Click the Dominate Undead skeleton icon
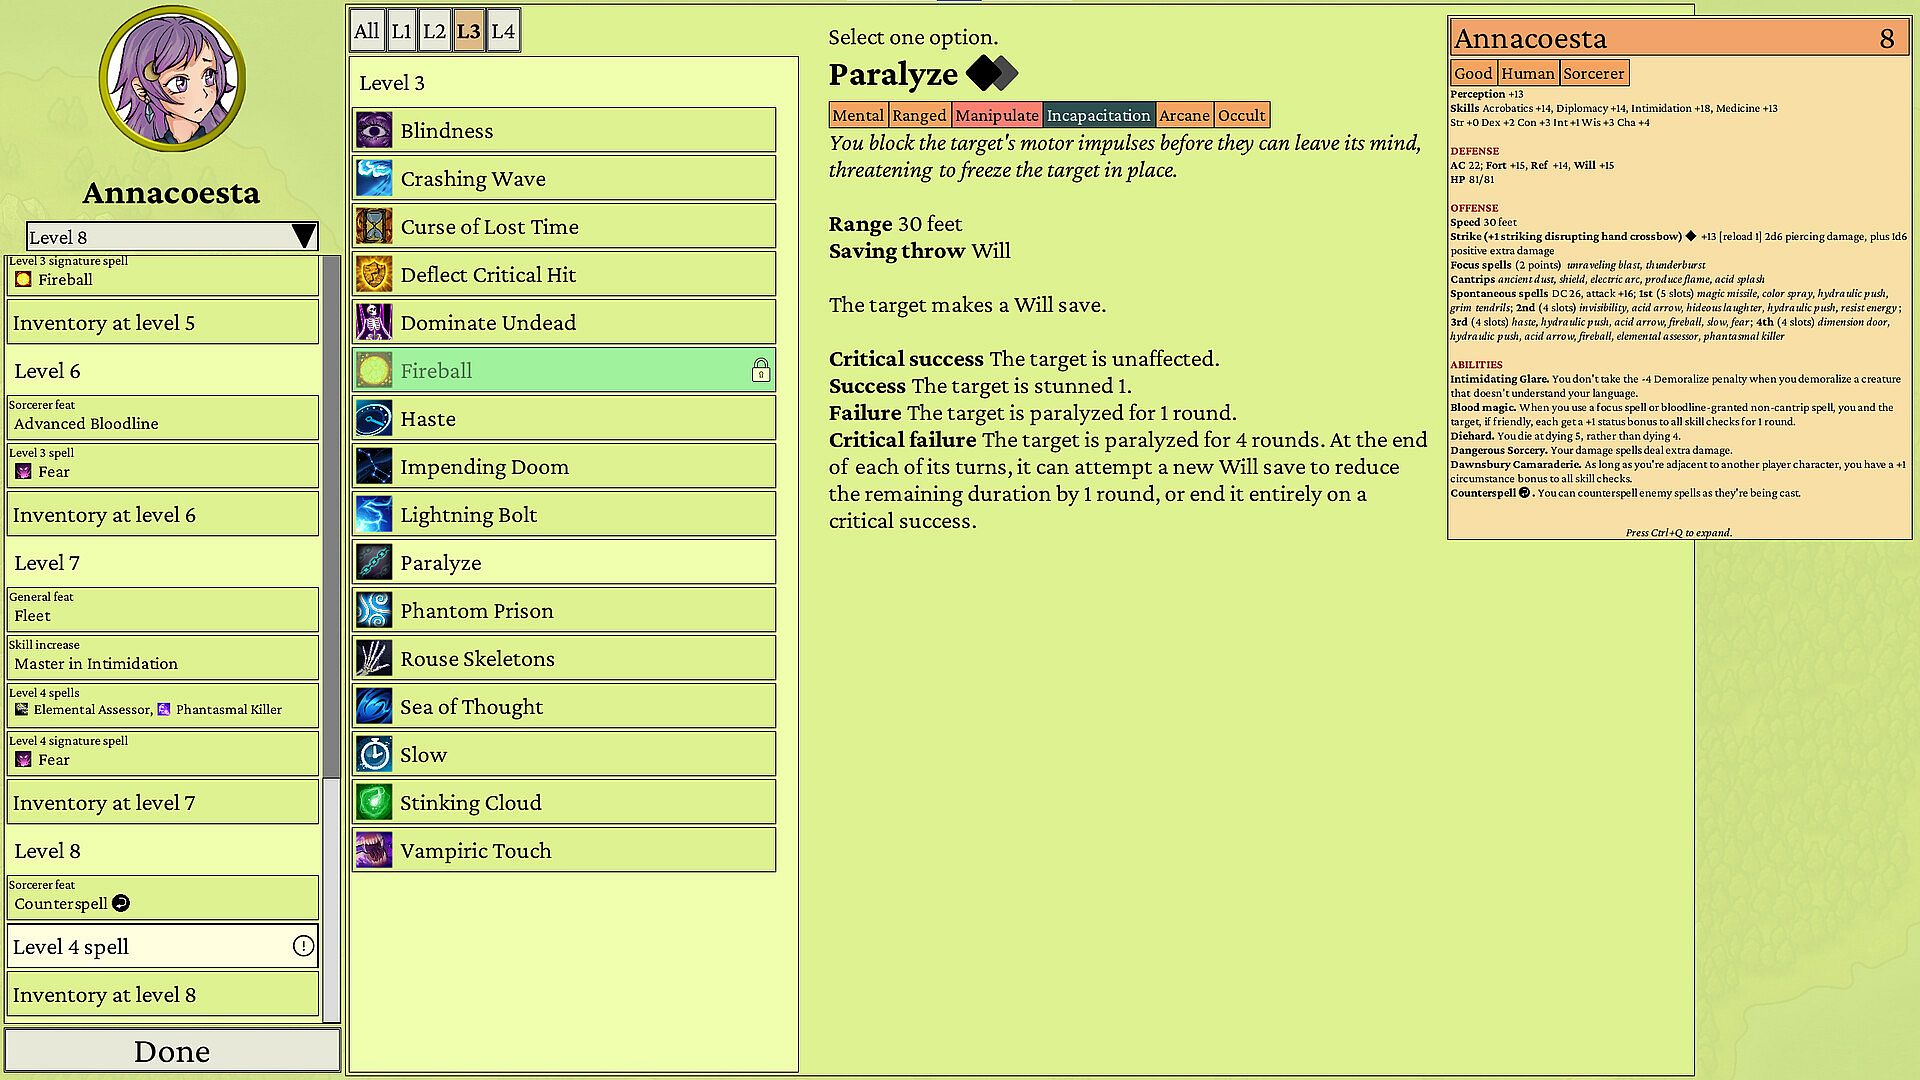Screen dimensions: 1920x1080 pyautogui.click(x=374, y=323)
